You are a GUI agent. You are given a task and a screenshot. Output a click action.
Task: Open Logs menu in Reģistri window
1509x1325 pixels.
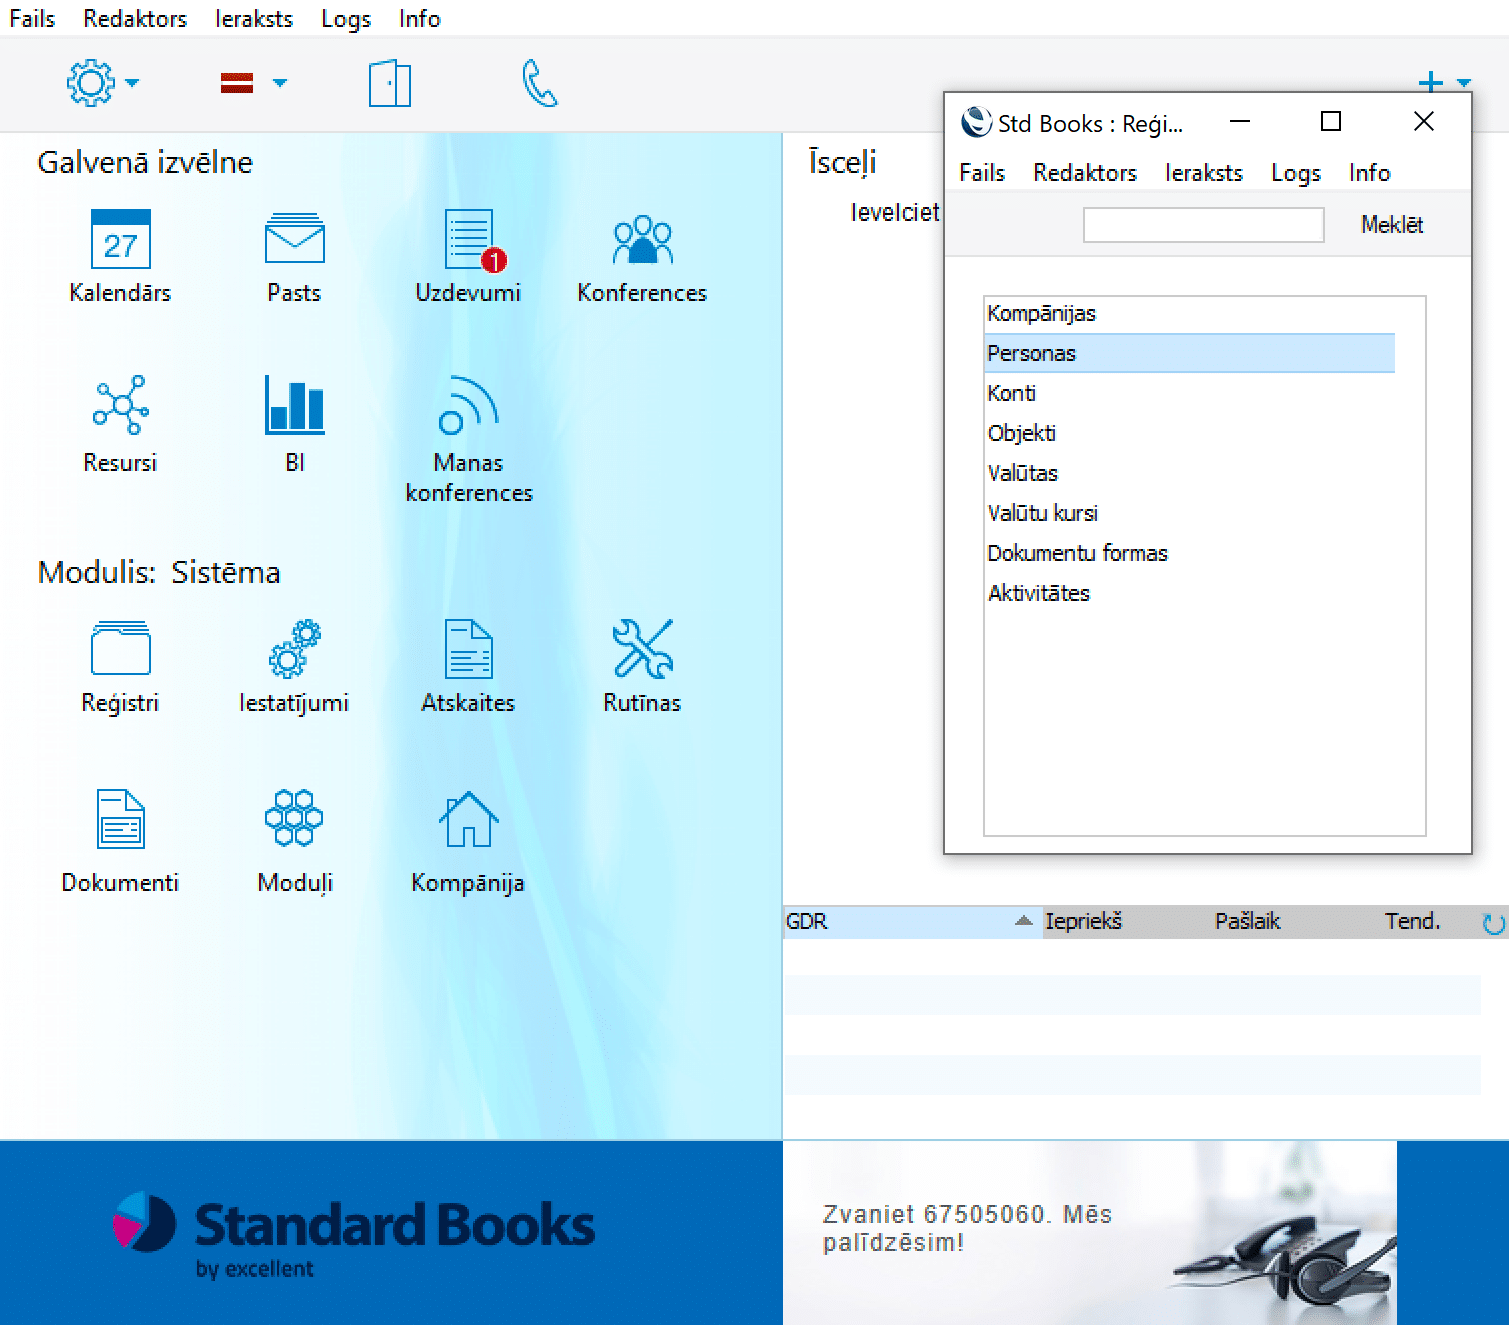[1295, 173]
